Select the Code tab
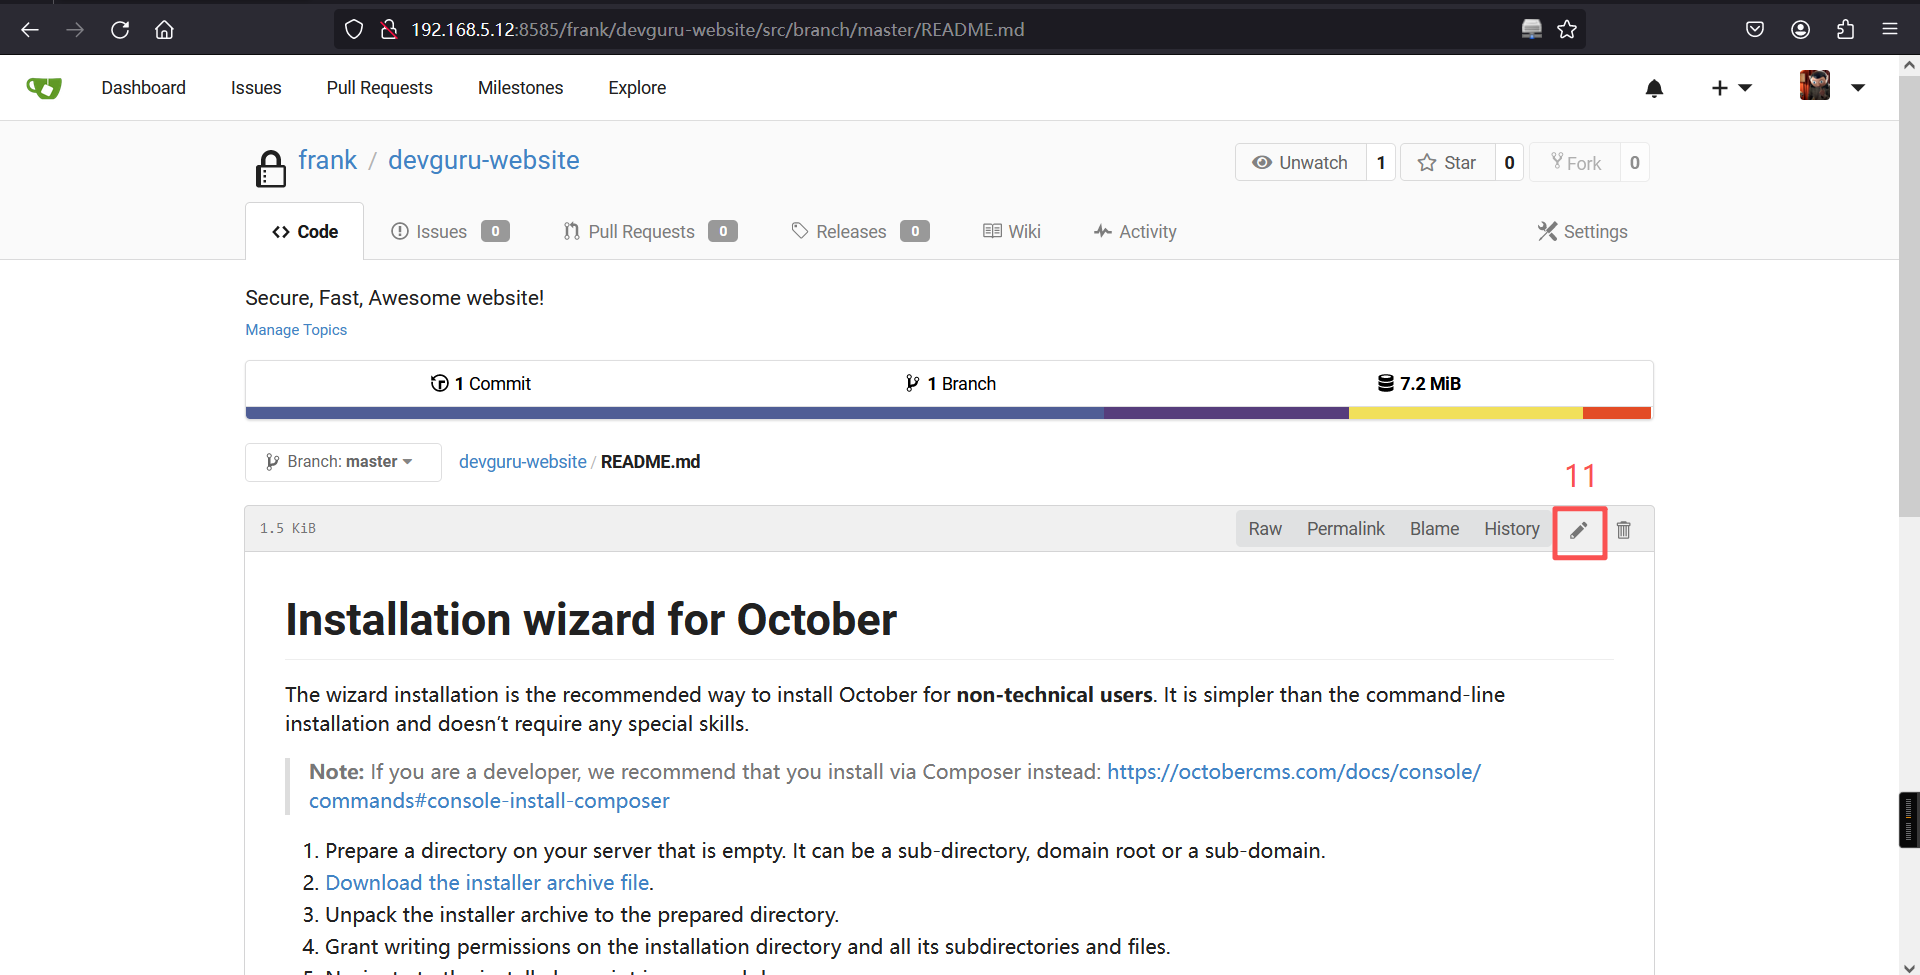Image resolution: width=1920 pixels, height=975 pixels. point(305,232)
